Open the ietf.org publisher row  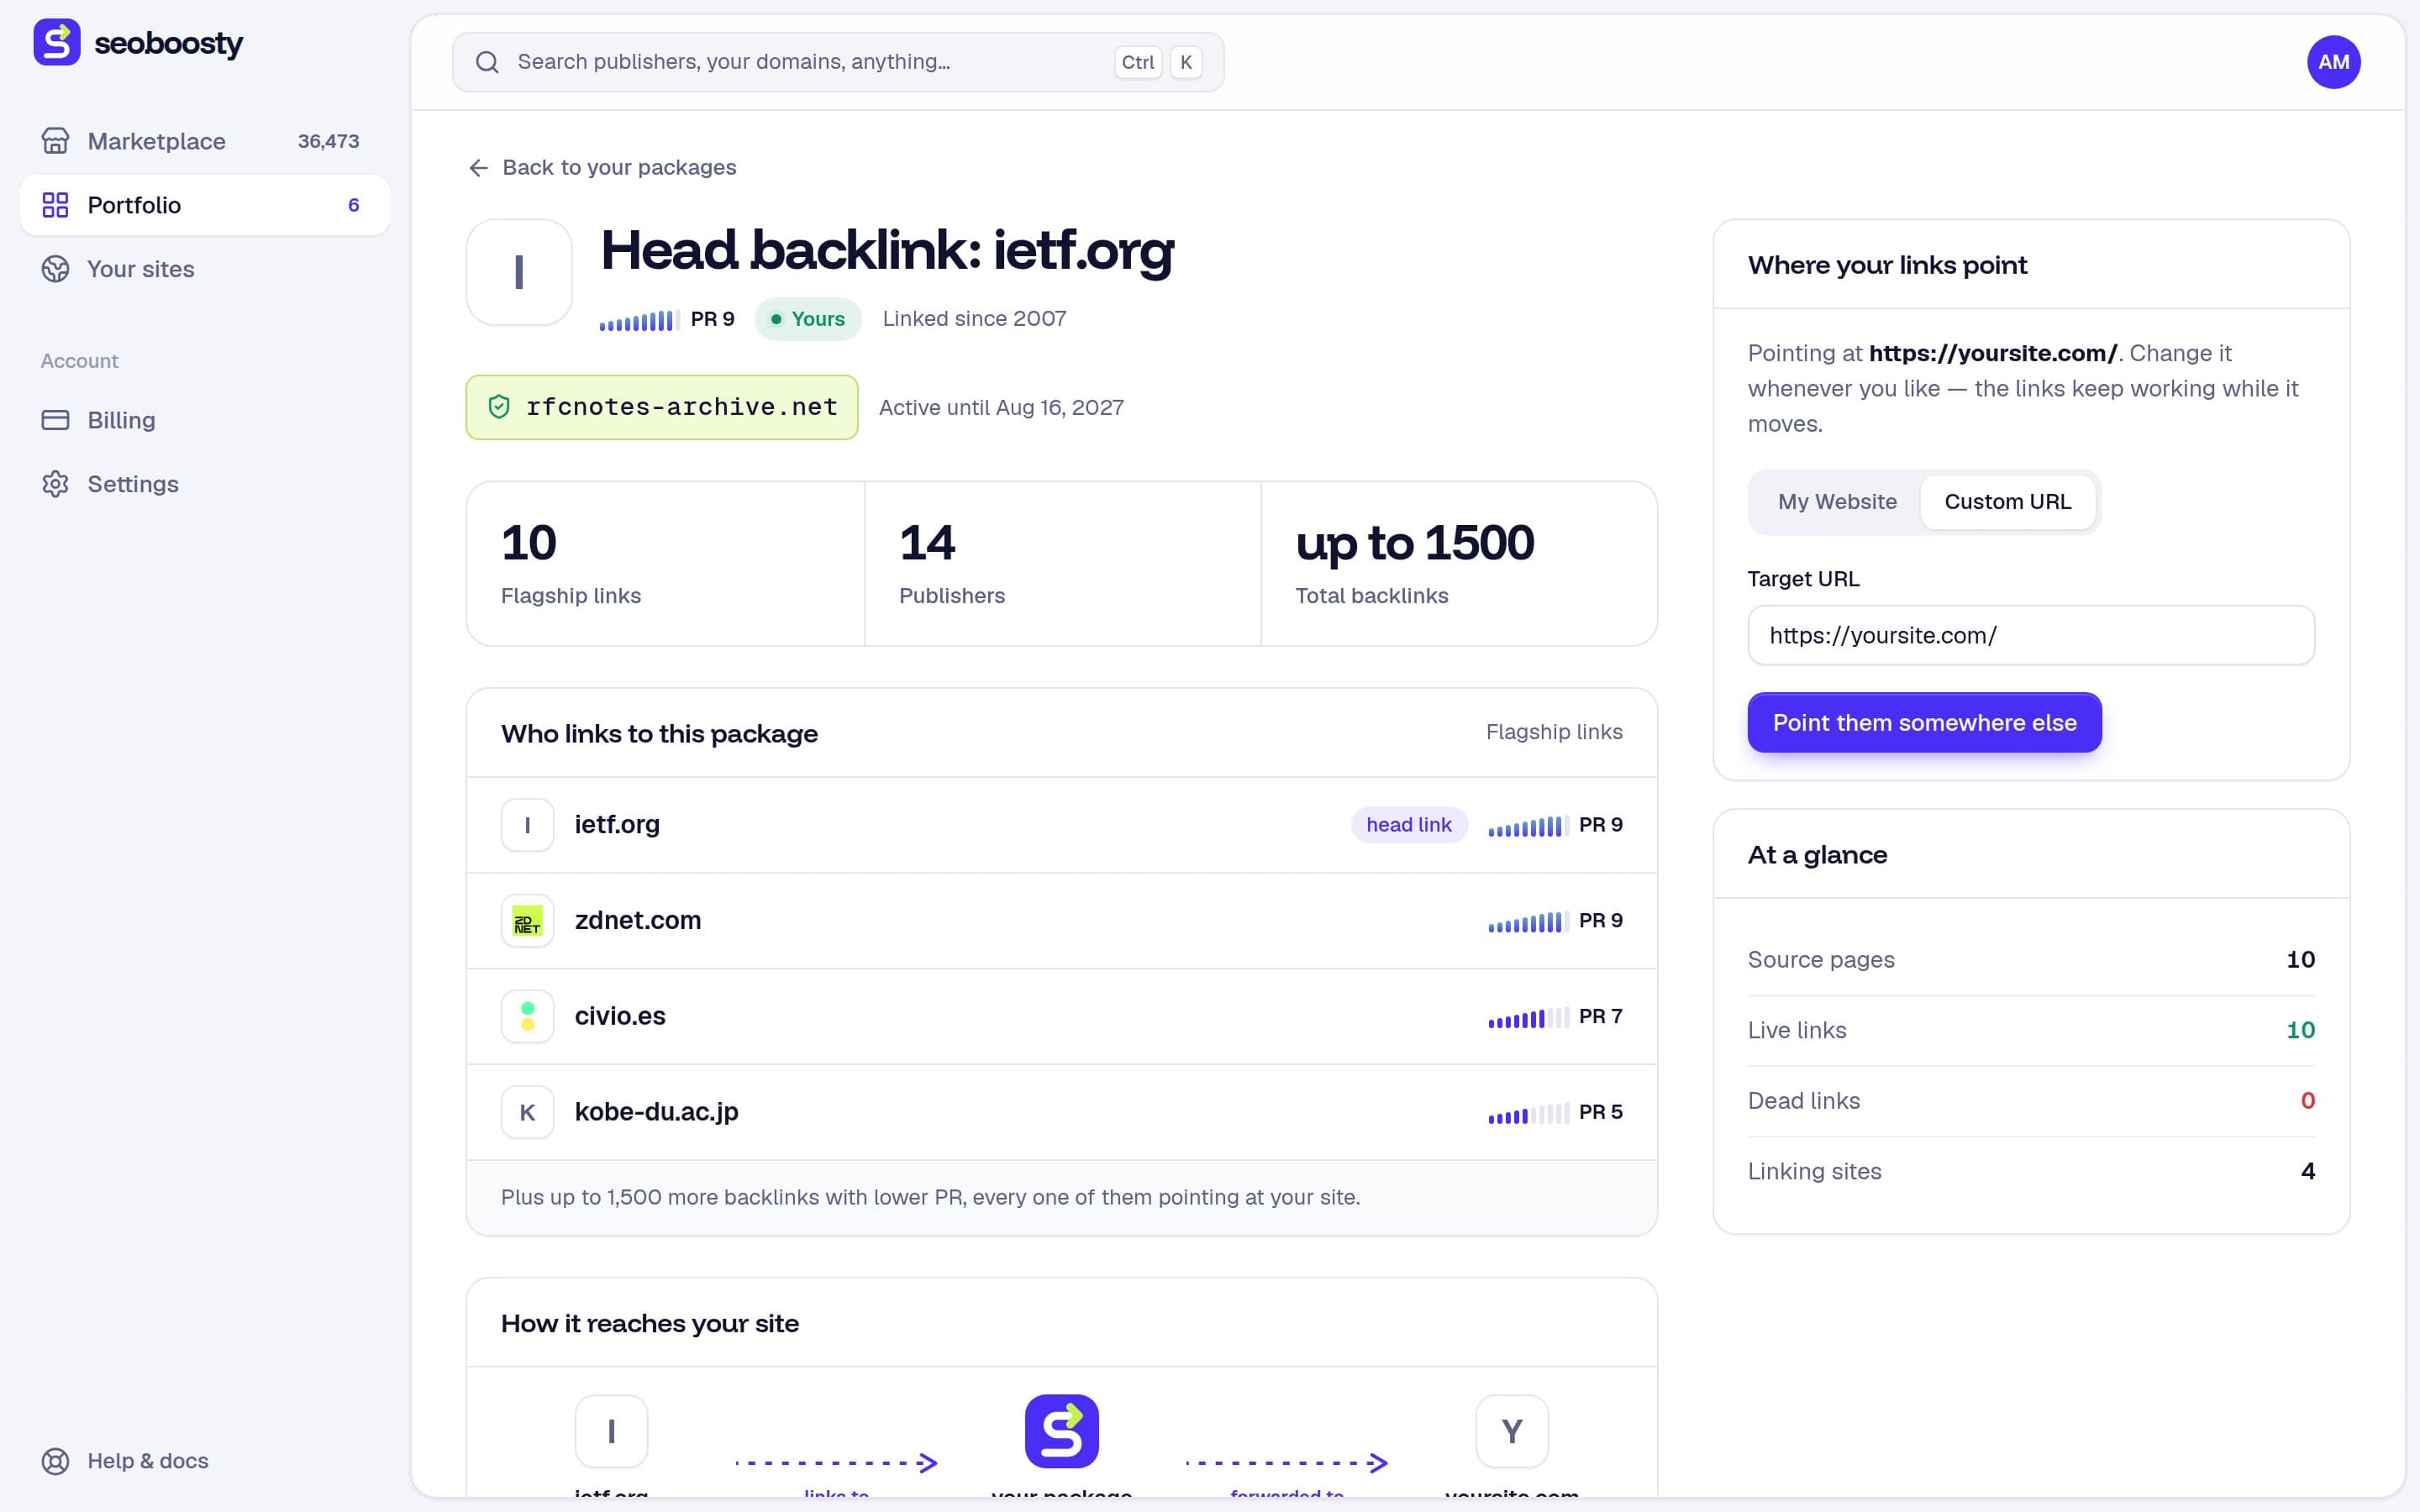[1061, 825]
